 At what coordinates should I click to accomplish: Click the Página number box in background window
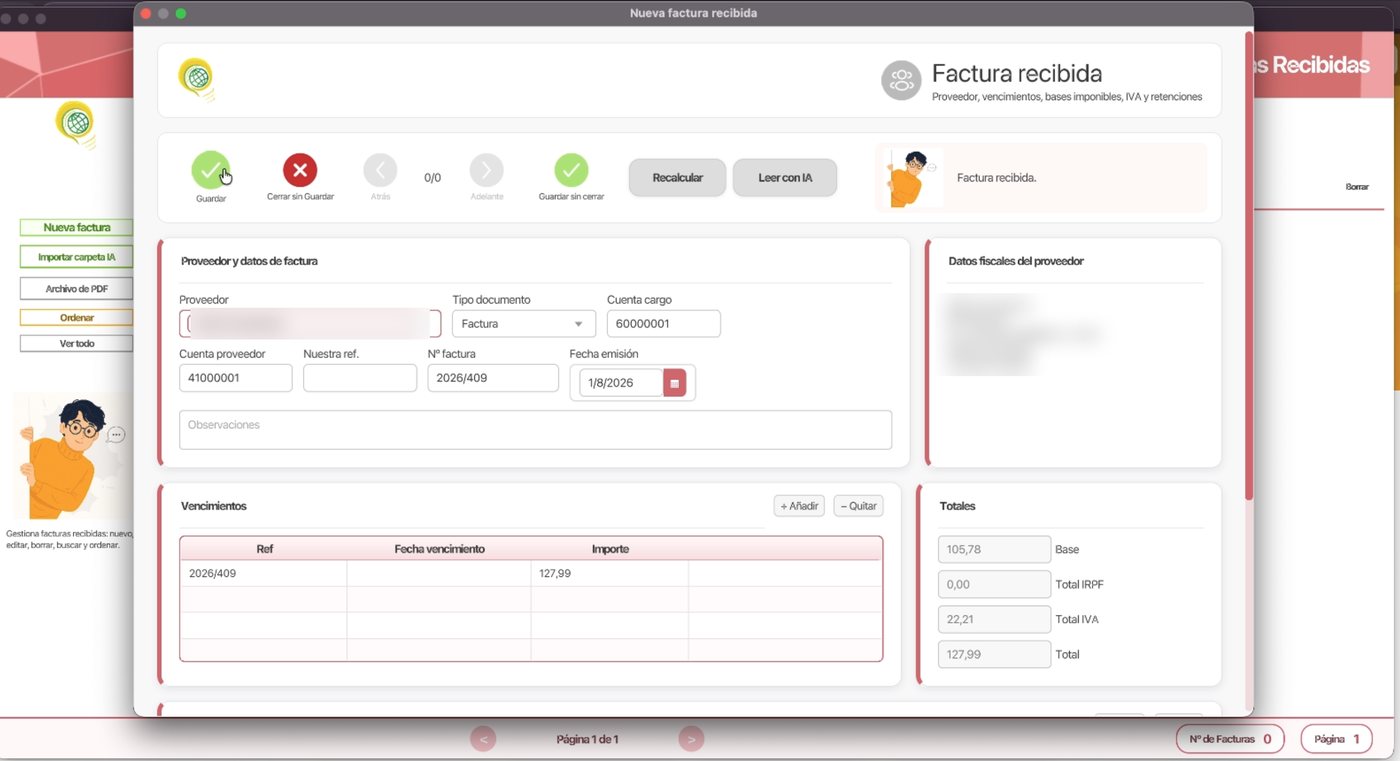pyautogui.click(x=1336, y=739)
